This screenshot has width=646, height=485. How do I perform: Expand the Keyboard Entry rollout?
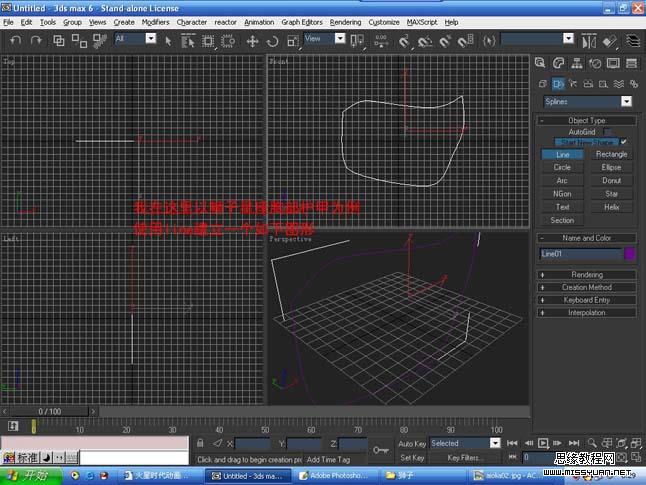click(x=587, y=300)
